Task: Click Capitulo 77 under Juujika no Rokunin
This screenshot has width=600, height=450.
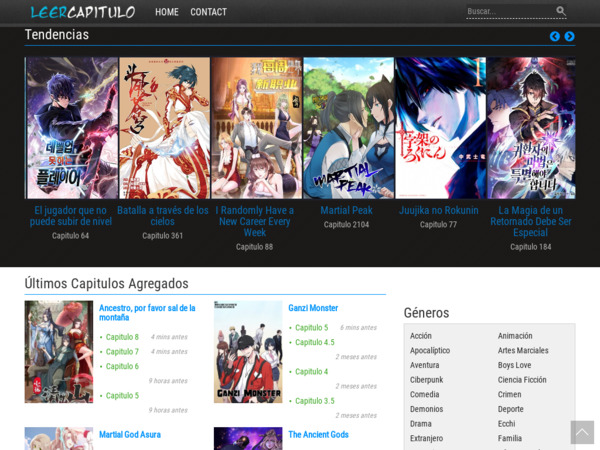Action: click(x=439, y=225)
